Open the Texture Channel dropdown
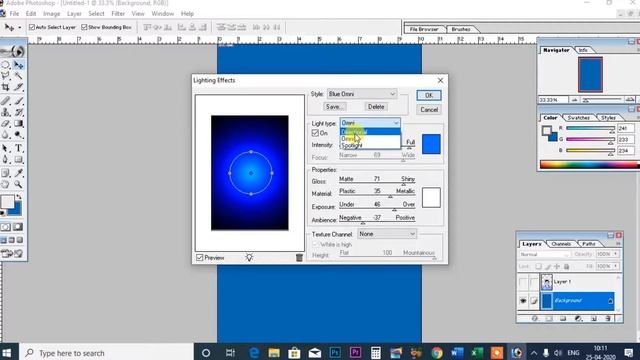Viewport: 640px width, 360px height. coord(387,234)
